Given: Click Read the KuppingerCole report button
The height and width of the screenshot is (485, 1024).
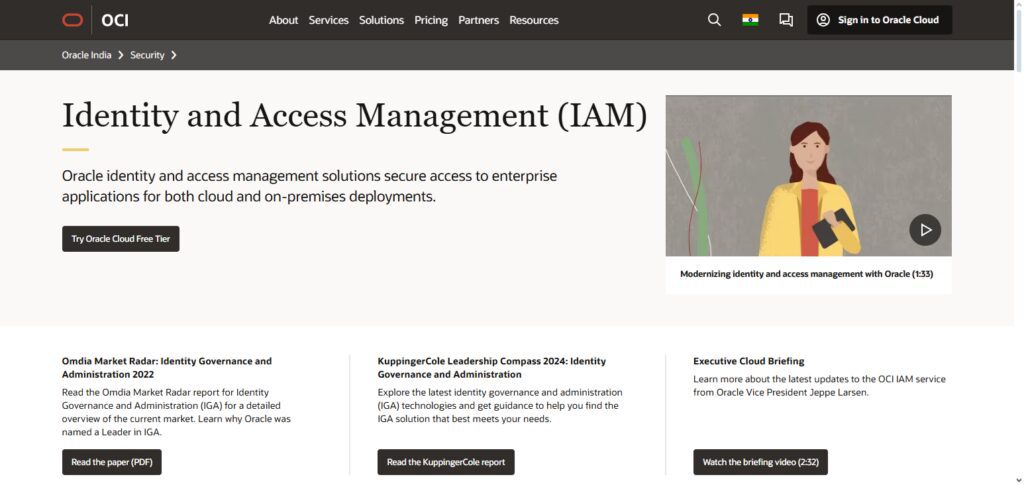Looking at the screenshot, I should (446, 462).
